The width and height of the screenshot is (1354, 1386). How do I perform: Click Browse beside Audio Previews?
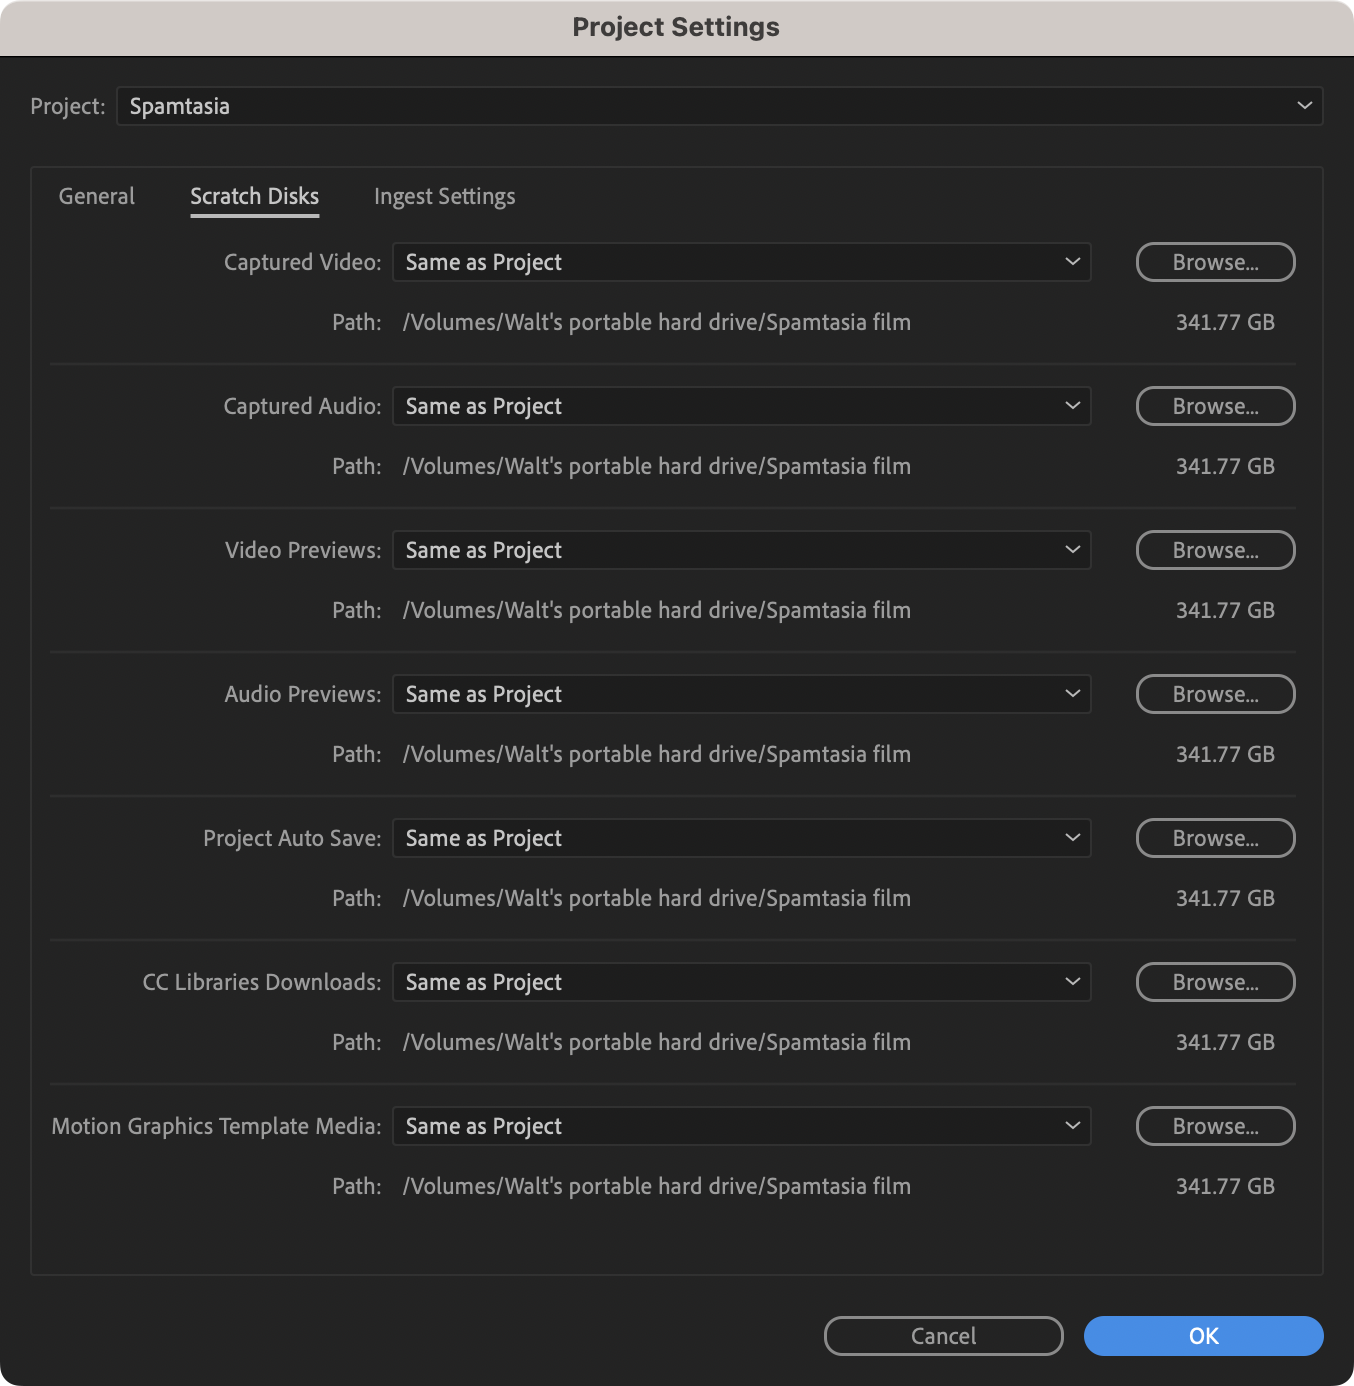point(1216,694)
